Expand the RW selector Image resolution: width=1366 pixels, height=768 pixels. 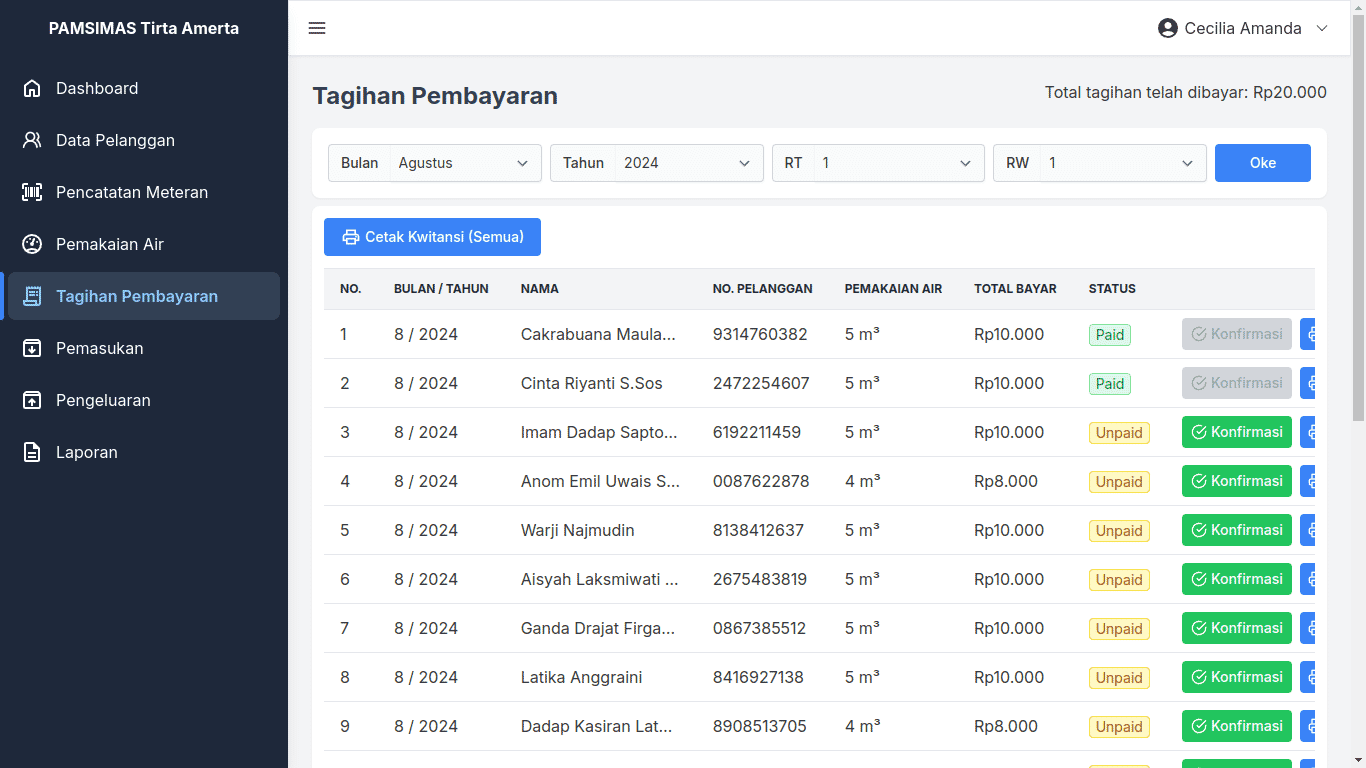(x=1122, y=163)
